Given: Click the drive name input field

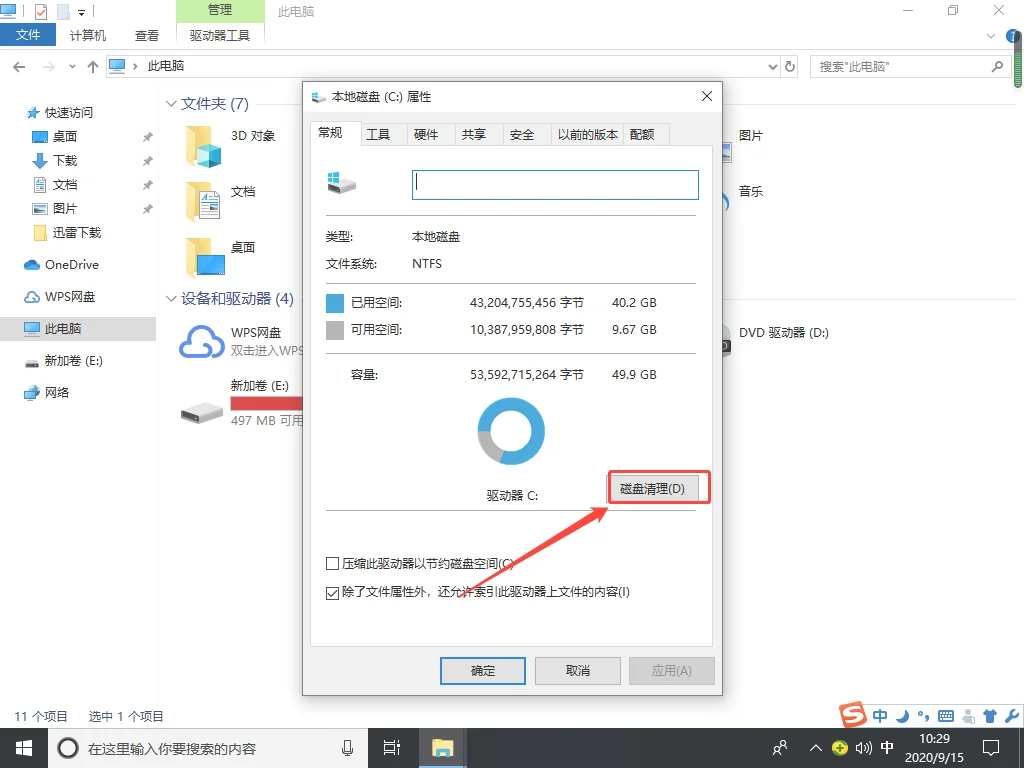Looking at the screenshot, I should (555, 185).
